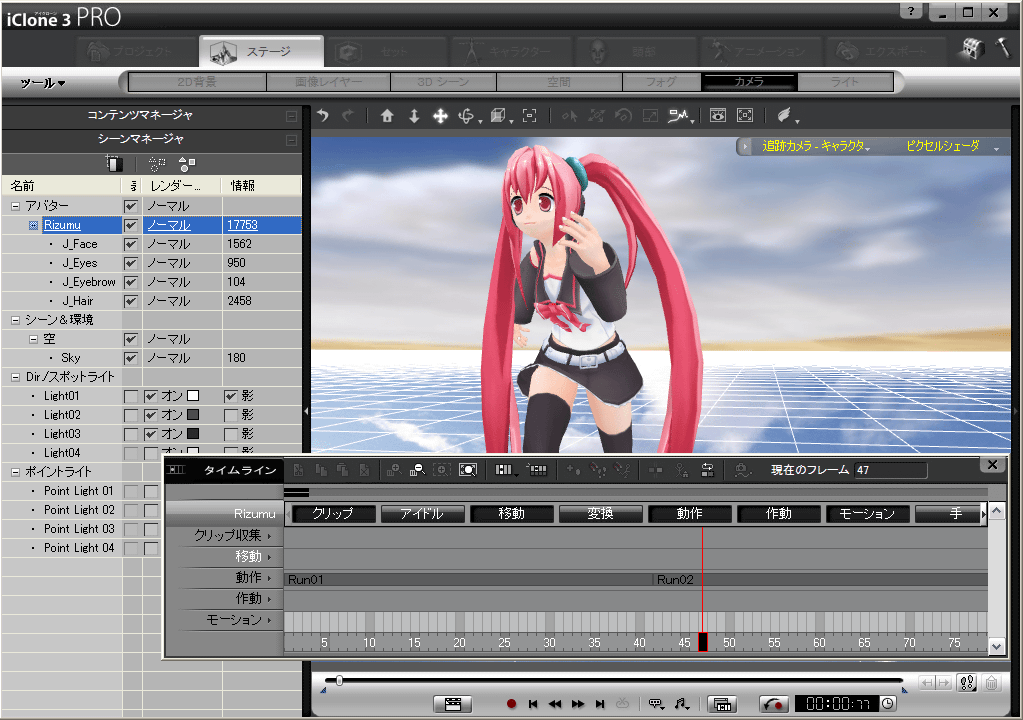Click the timeline track list icon

tap(504, 470)
